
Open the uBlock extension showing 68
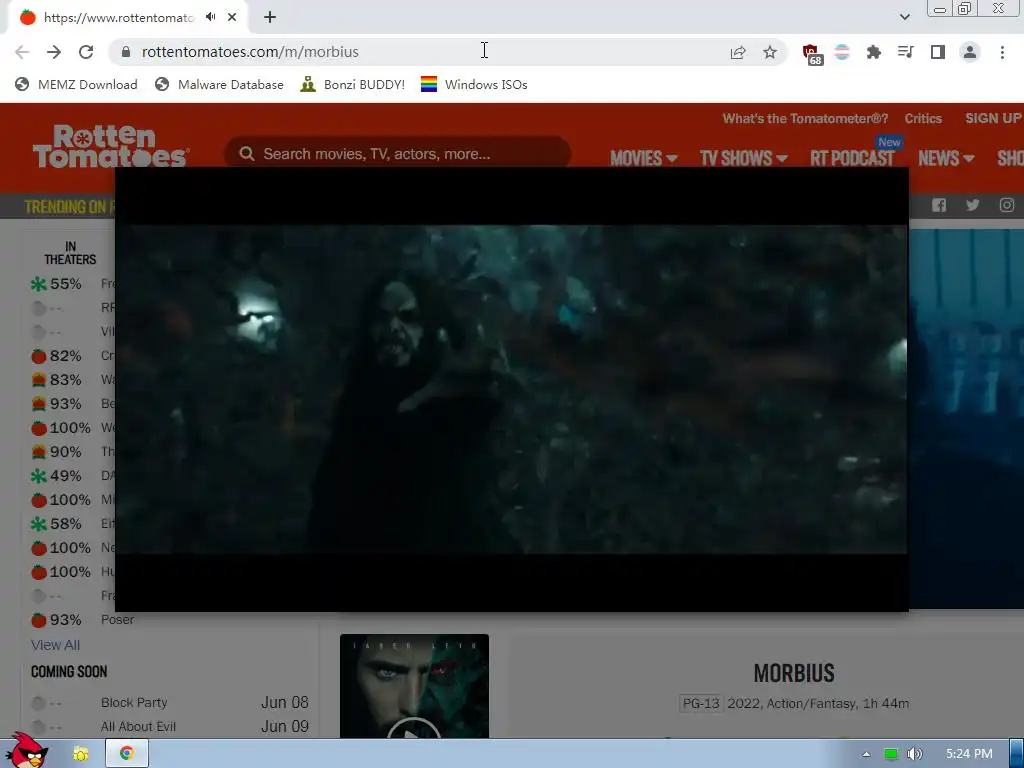(812, 54)
